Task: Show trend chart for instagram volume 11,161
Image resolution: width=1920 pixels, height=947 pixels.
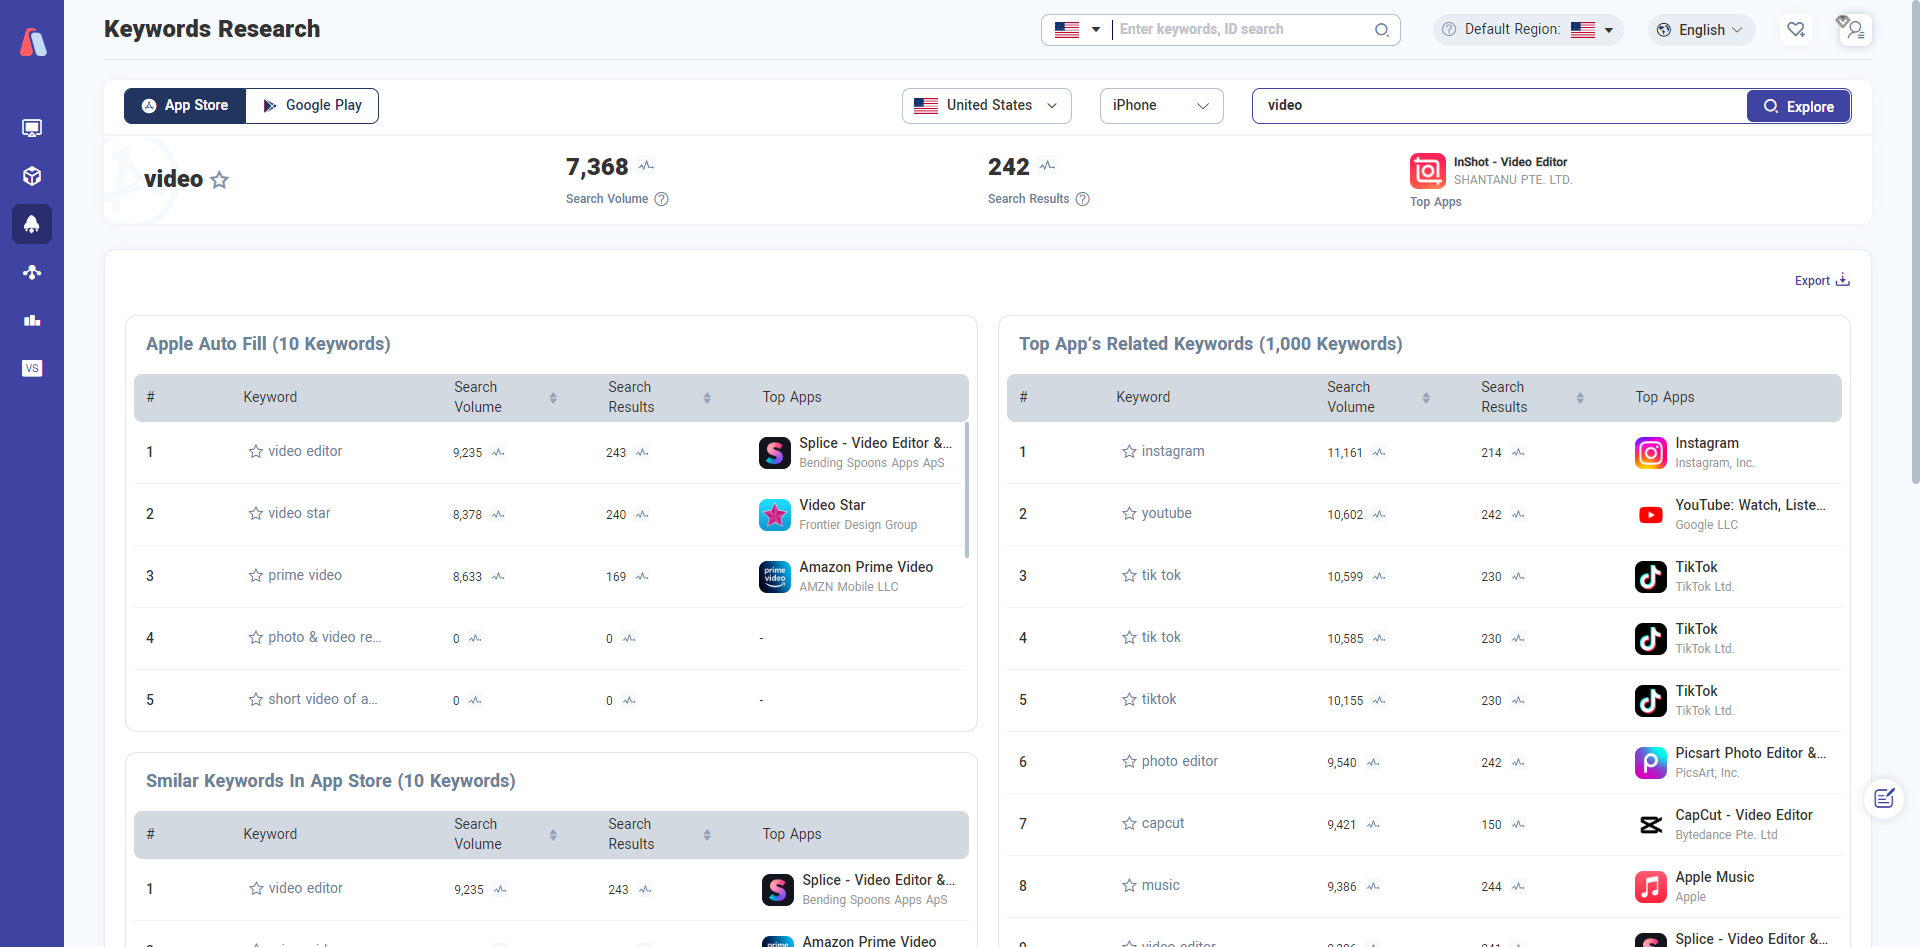Action: click(x=1379, y=453)
